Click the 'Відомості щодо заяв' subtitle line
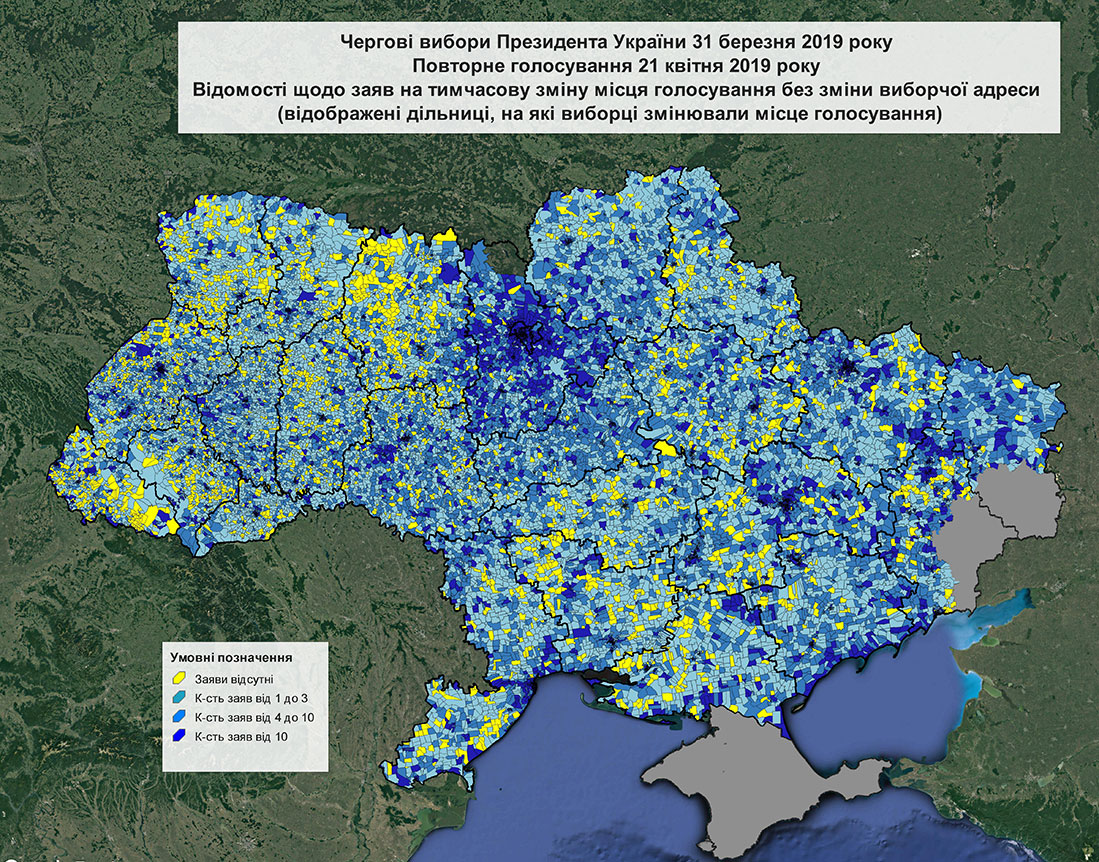Screen dimensions: 1099x862 click(x=617, y=90)
